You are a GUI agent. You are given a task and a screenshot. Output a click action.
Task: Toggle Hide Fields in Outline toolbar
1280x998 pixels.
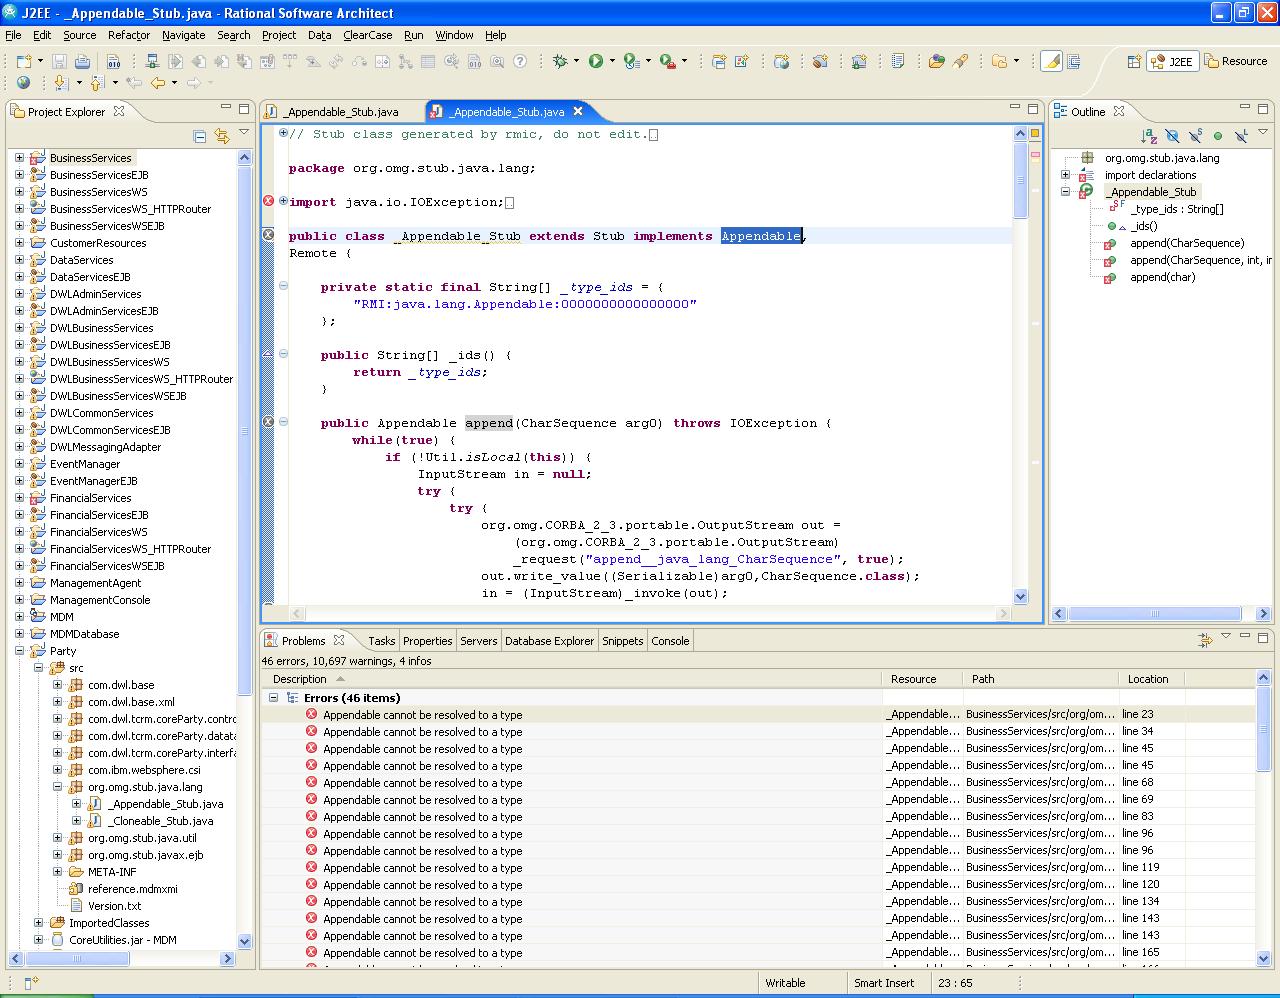pyautogui.click(x=1172, y=136)
